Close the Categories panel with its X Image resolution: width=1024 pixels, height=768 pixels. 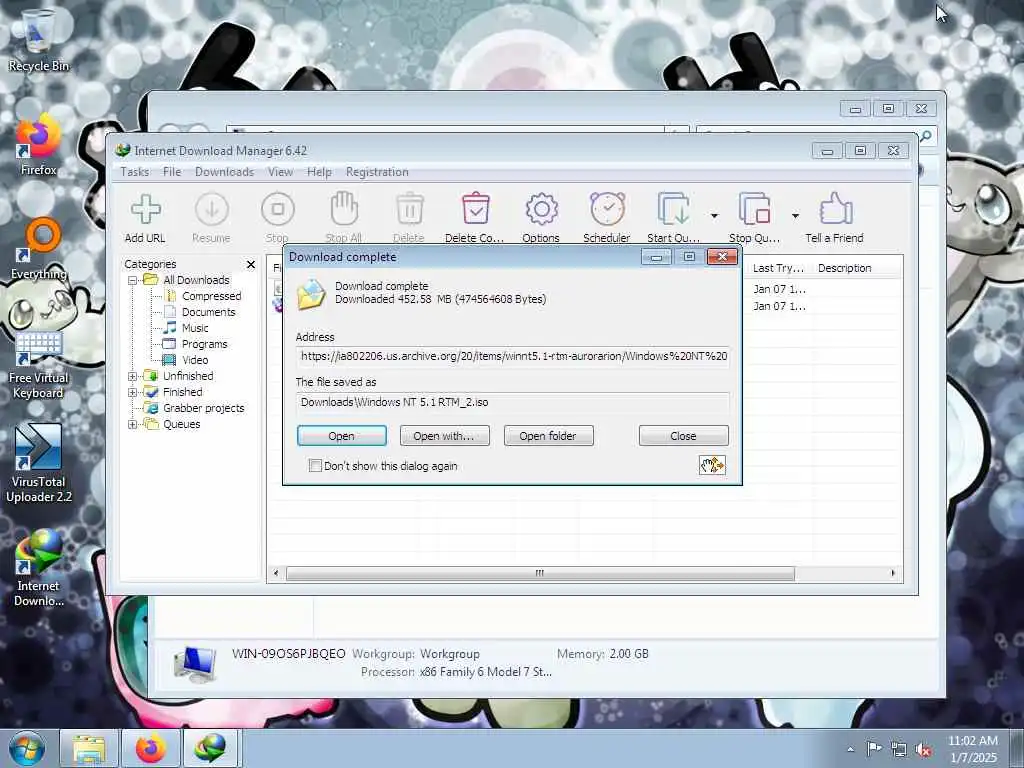(251, 264)
